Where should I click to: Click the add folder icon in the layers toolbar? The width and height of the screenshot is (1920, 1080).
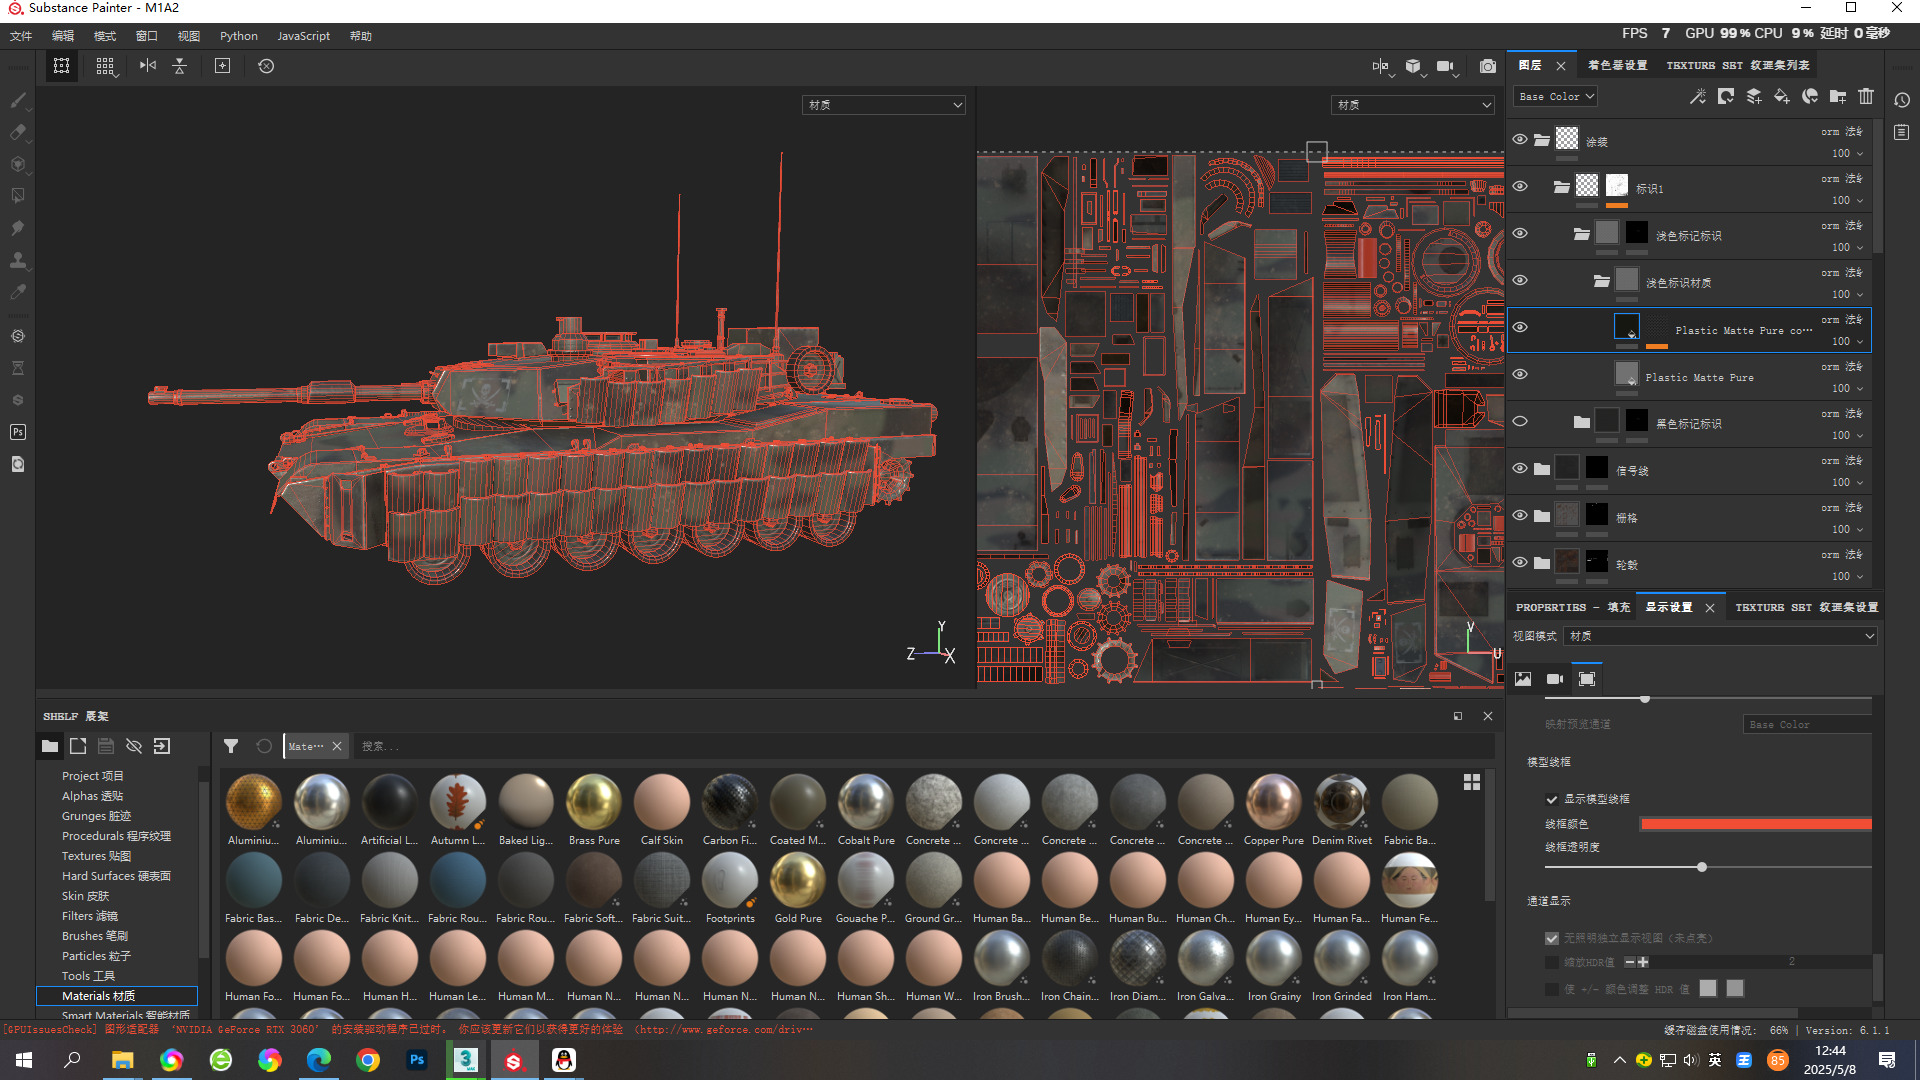coord(1838,97)
